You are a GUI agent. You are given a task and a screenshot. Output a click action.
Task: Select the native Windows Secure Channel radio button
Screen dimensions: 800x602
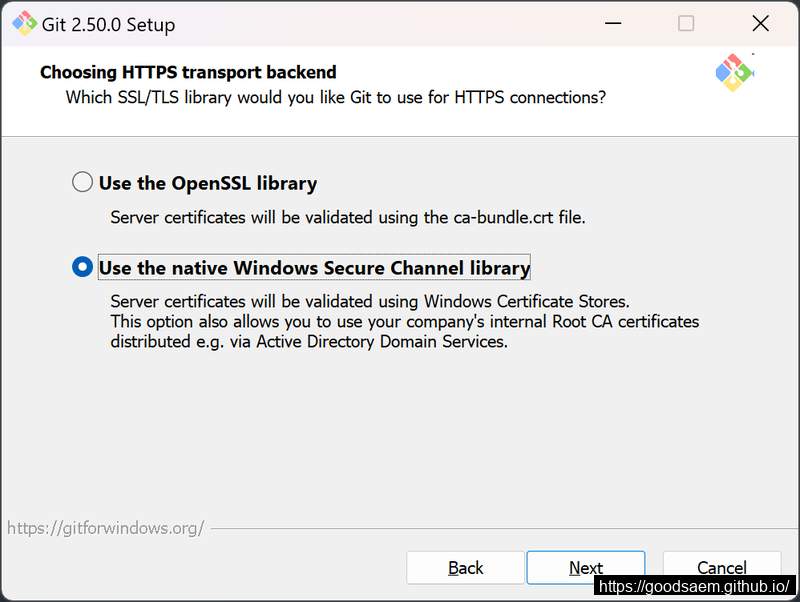point(82,266)
